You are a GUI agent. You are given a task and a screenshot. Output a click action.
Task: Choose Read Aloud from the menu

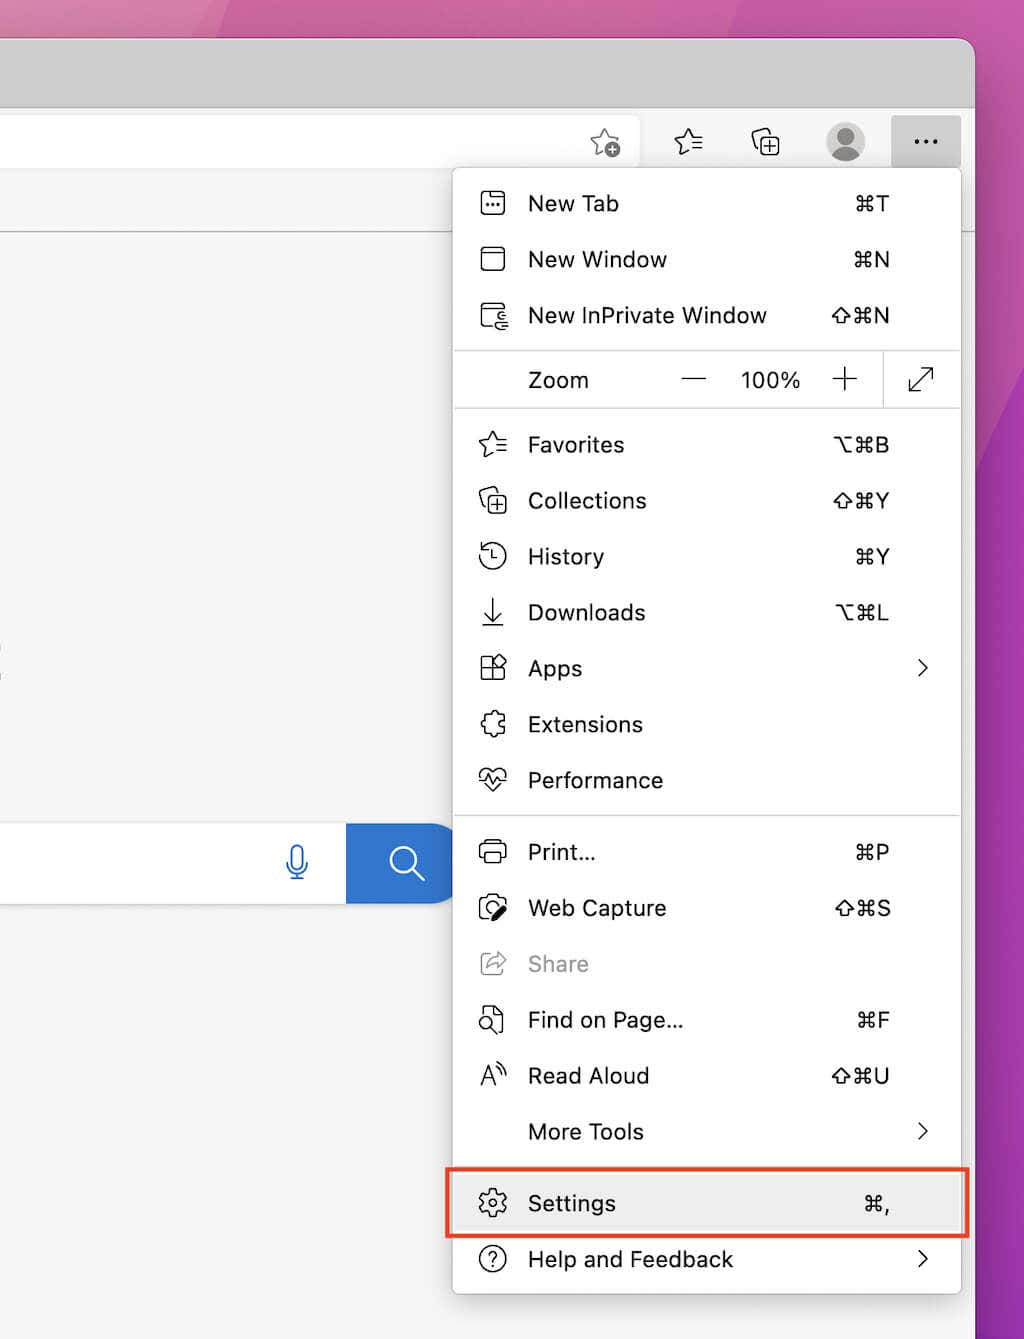(x=588, y=1076)
